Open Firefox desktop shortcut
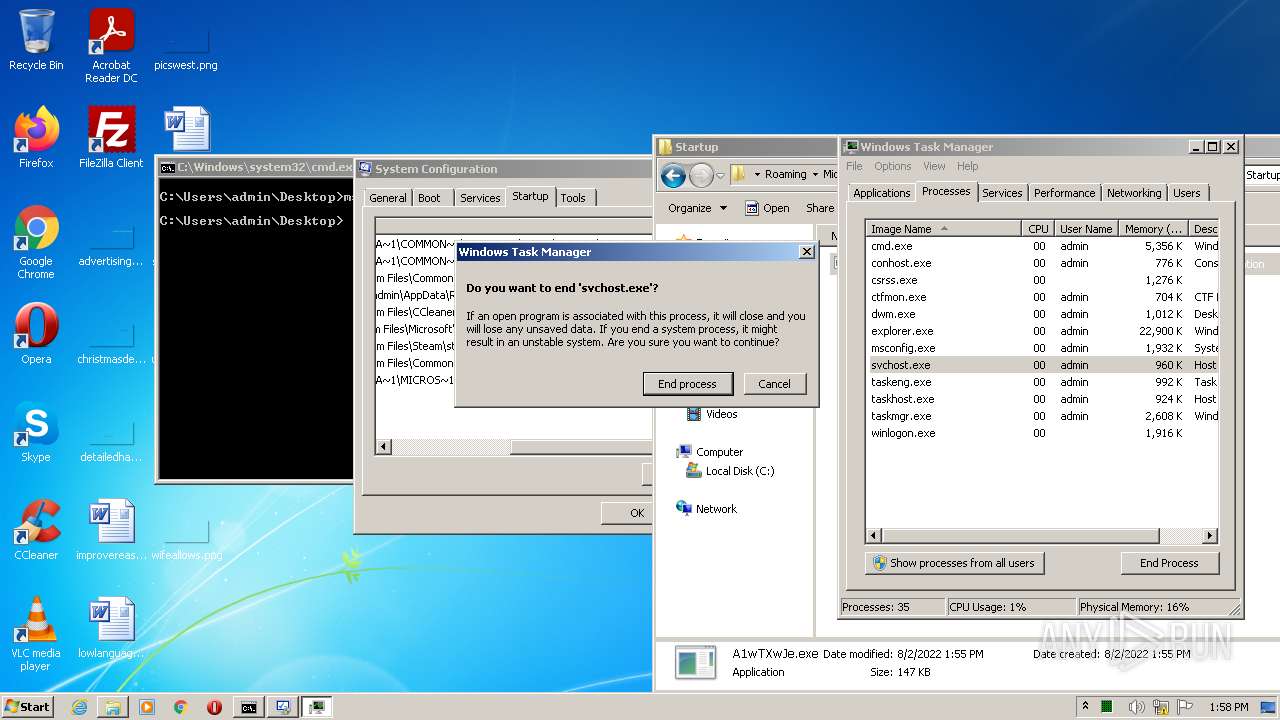 tap(36, 138)
